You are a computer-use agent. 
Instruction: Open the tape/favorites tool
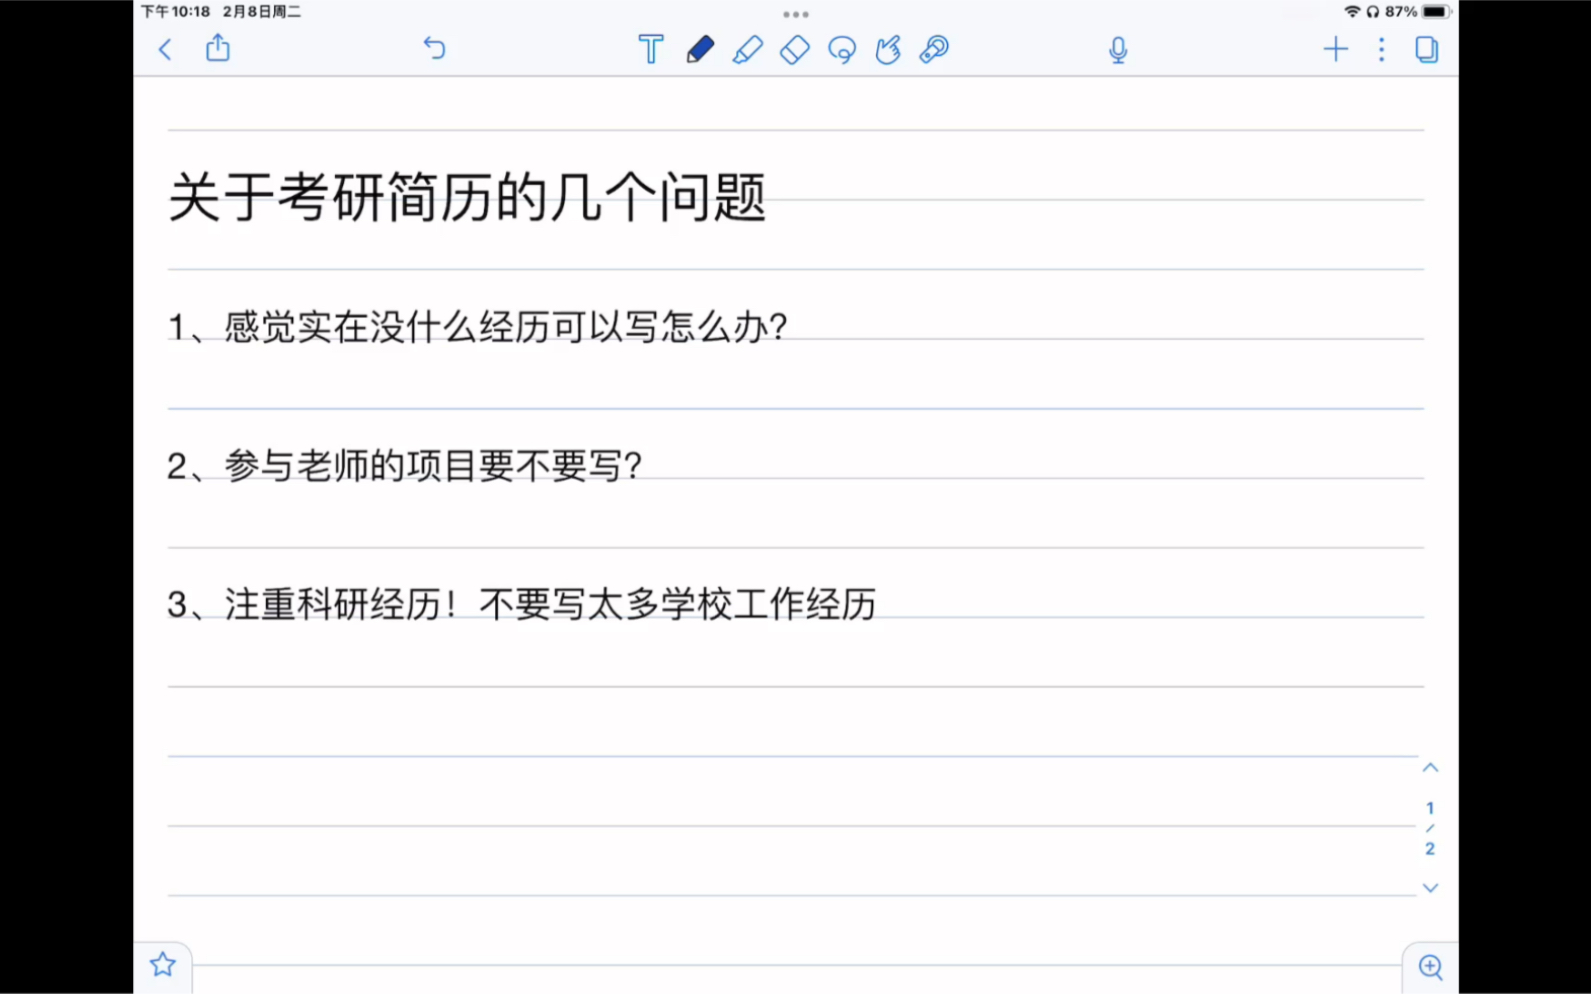[934, 49]
